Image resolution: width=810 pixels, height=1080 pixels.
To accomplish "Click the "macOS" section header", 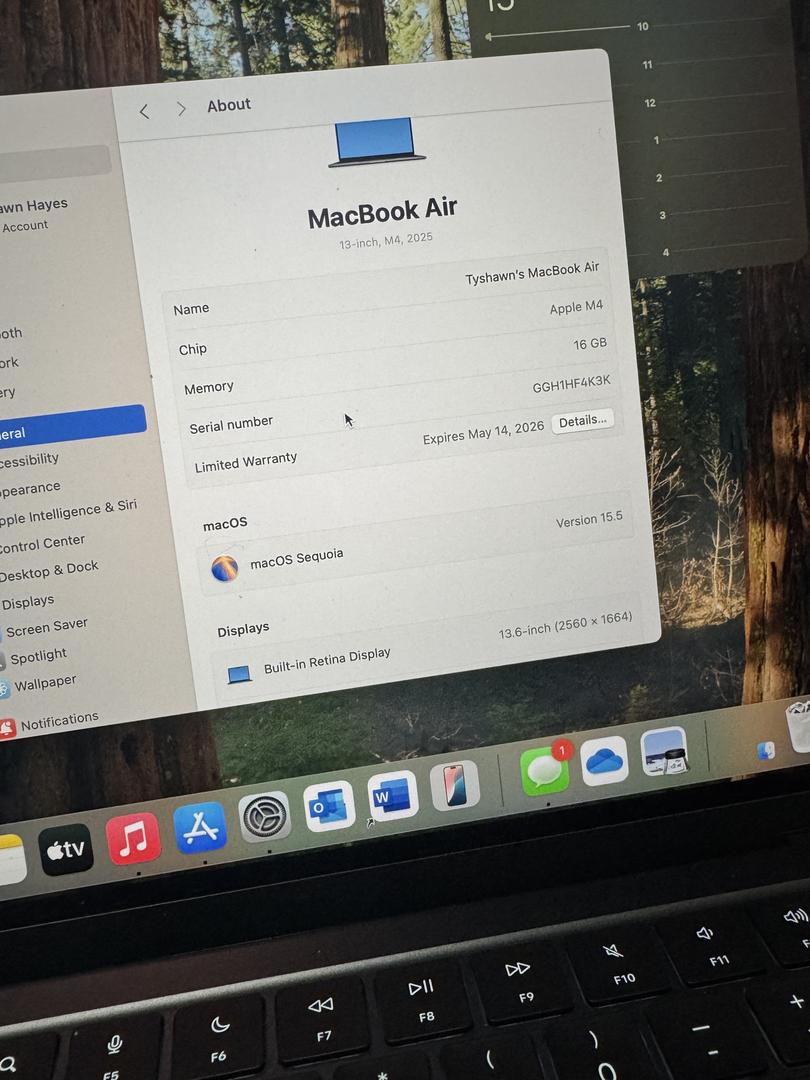I will (225, 524).
